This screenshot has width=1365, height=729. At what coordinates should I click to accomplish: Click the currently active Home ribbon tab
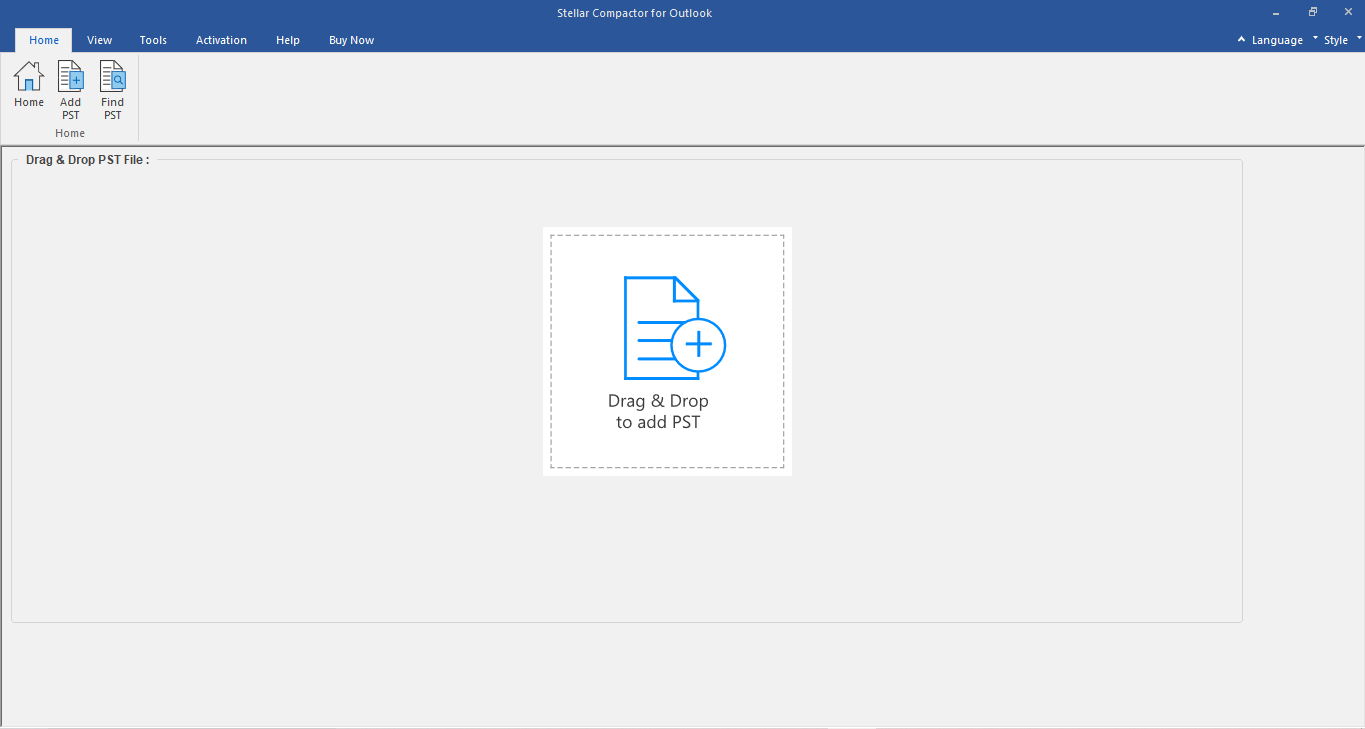coord(43,40)
